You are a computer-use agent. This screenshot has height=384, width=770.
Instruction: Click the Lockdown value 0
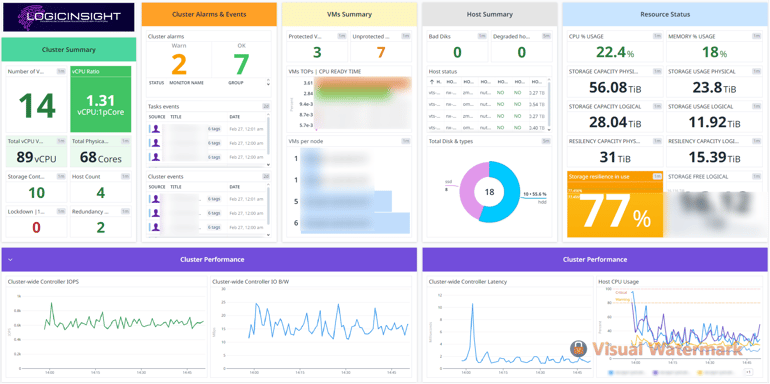[36, 227]
